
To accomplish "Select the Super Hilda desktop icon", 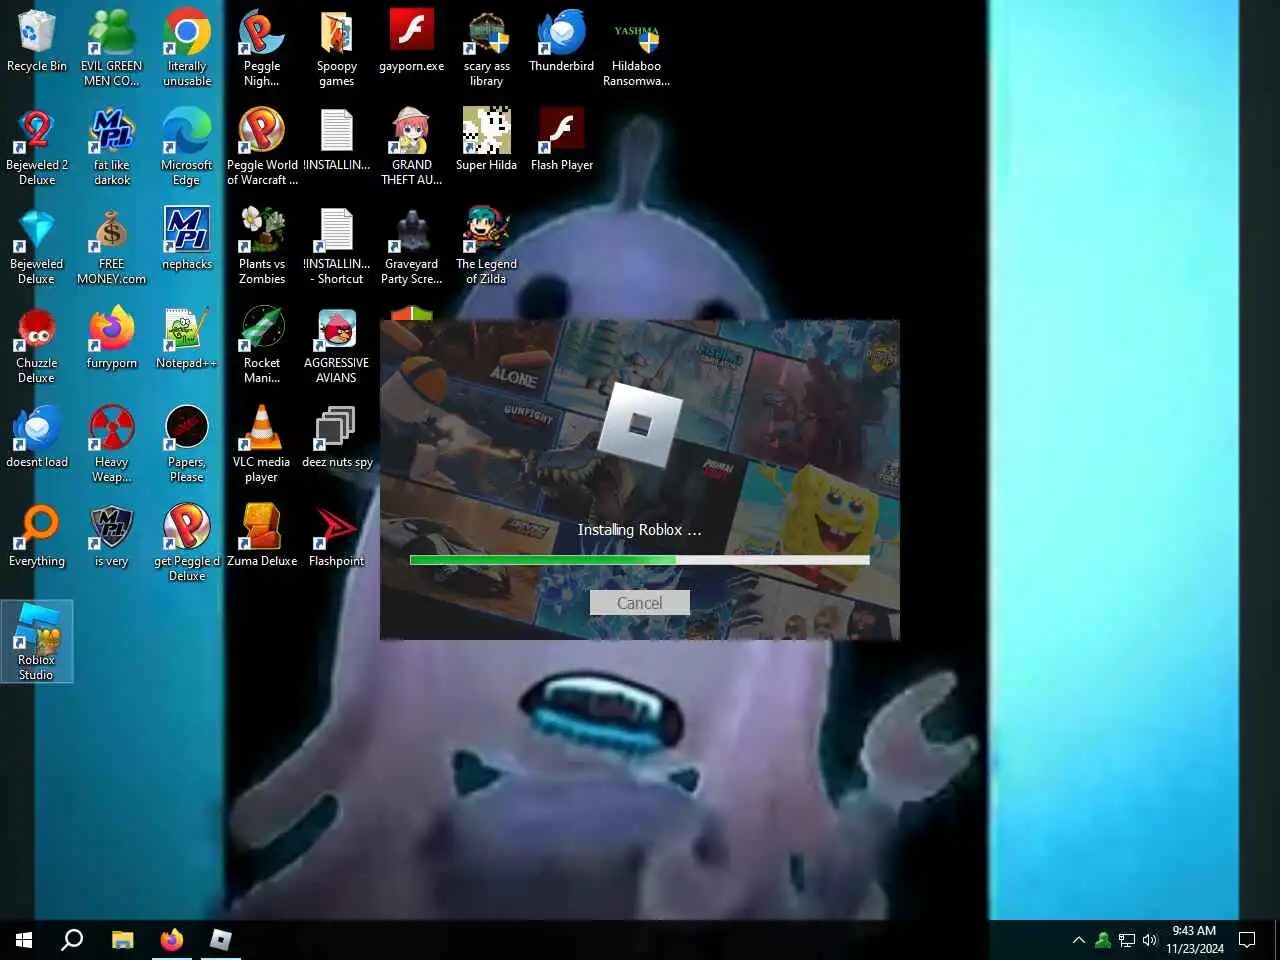I will click(487, 141).
